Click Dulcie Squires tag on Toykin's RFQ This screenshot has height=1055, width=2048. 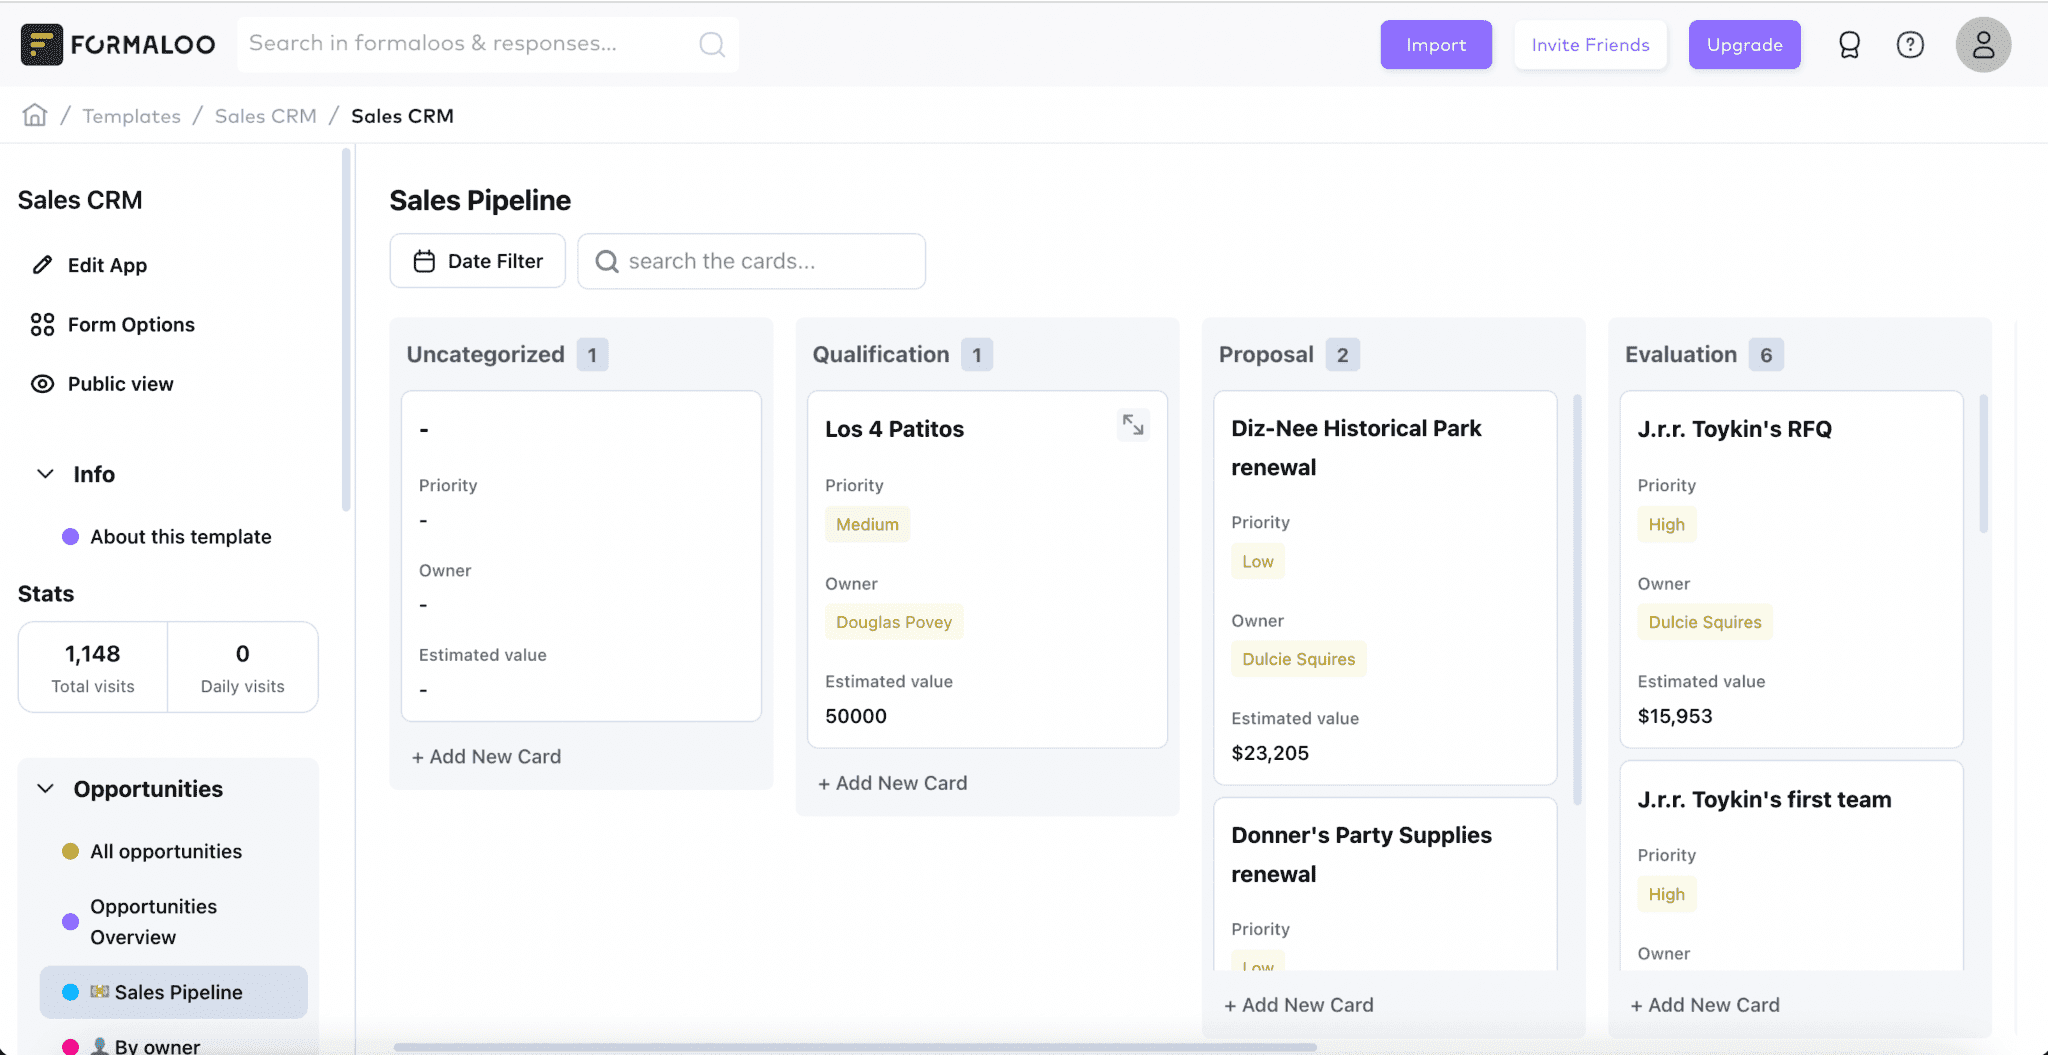click(1704, 622)
